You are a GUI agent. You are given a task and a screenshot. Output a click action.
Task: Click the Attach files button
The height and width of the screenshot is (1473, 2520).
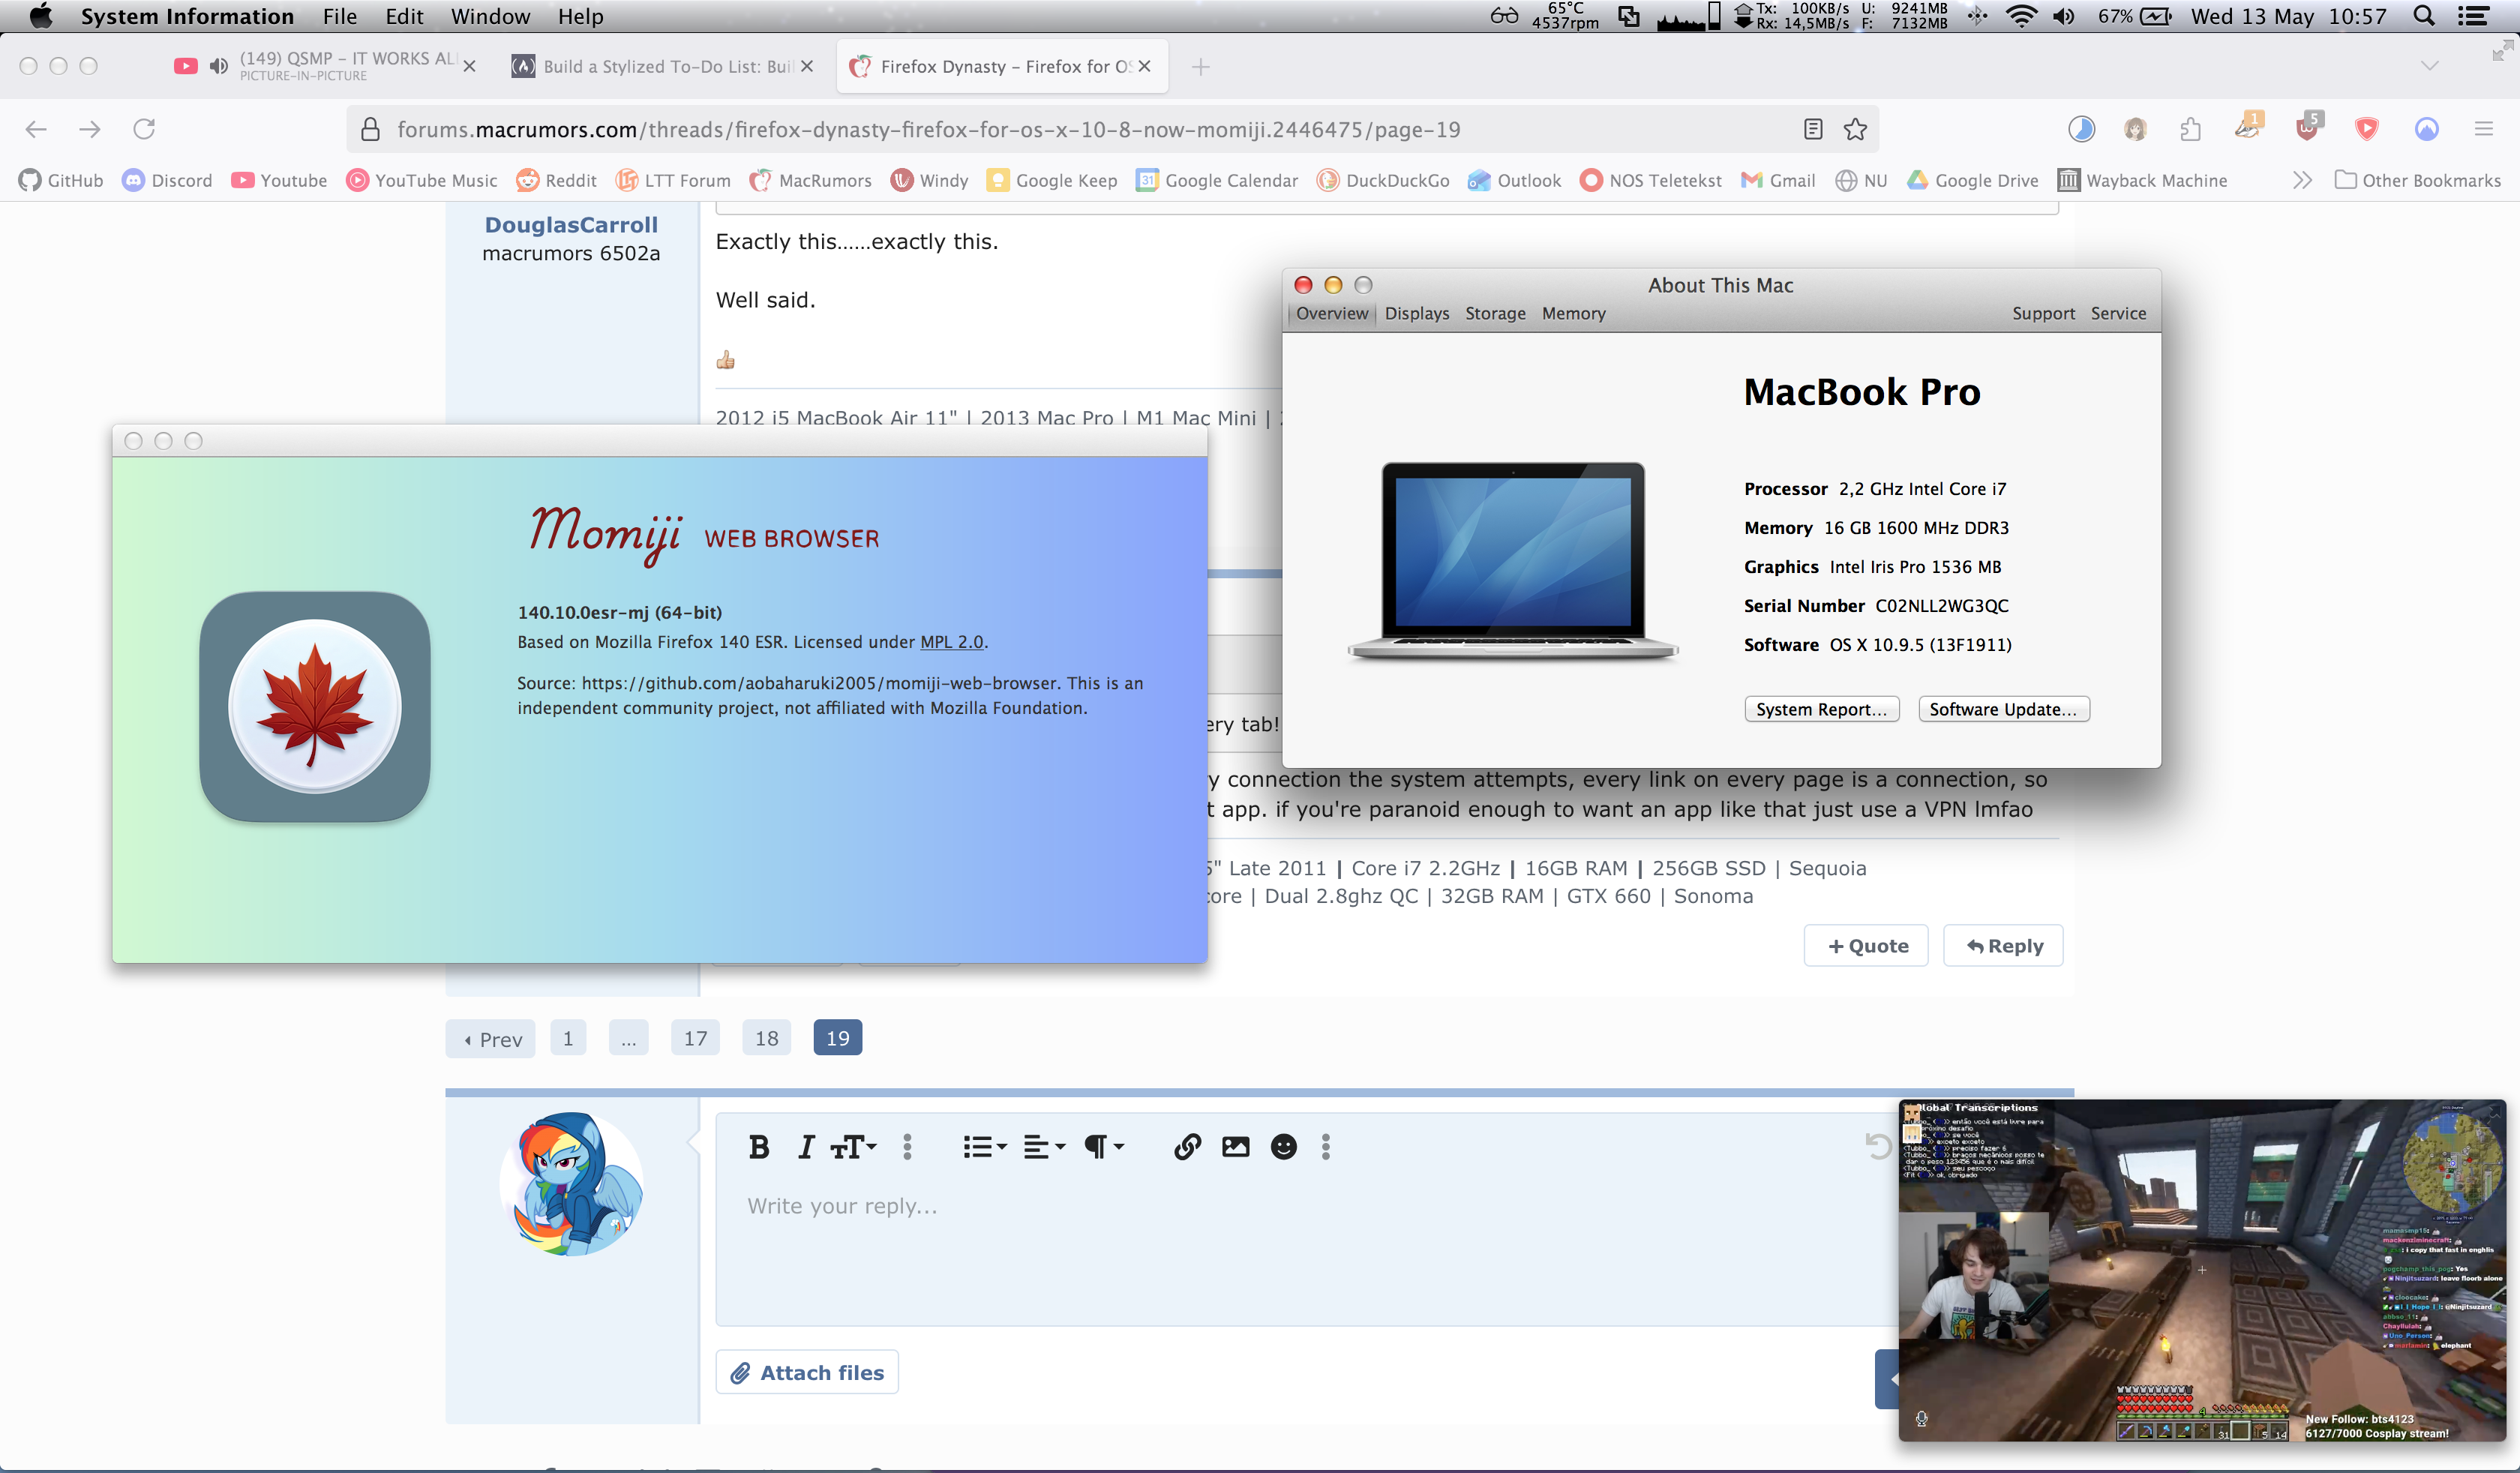point(807,1372)
